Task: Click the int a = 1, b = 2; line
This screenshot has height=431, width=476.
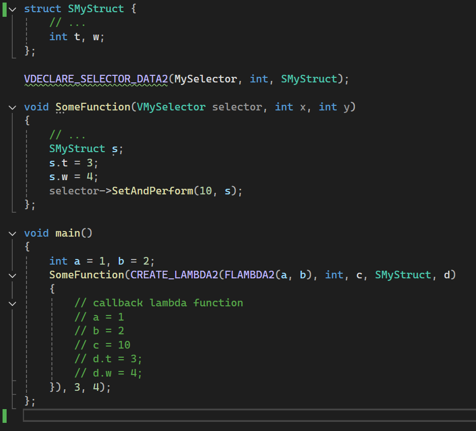Action: (102, 261)
